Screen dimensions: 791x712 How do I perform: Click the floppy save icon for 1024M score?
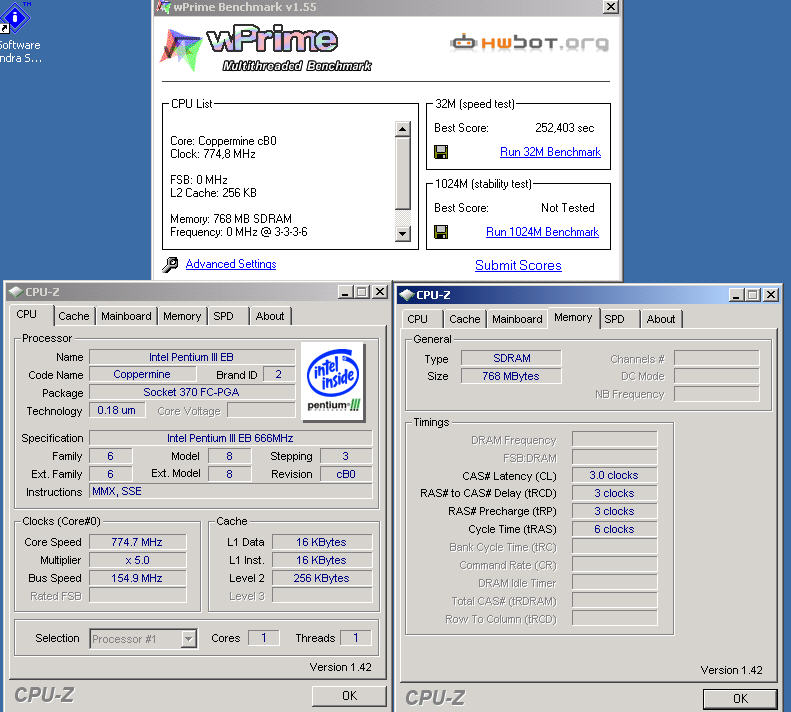click(441, 232)
